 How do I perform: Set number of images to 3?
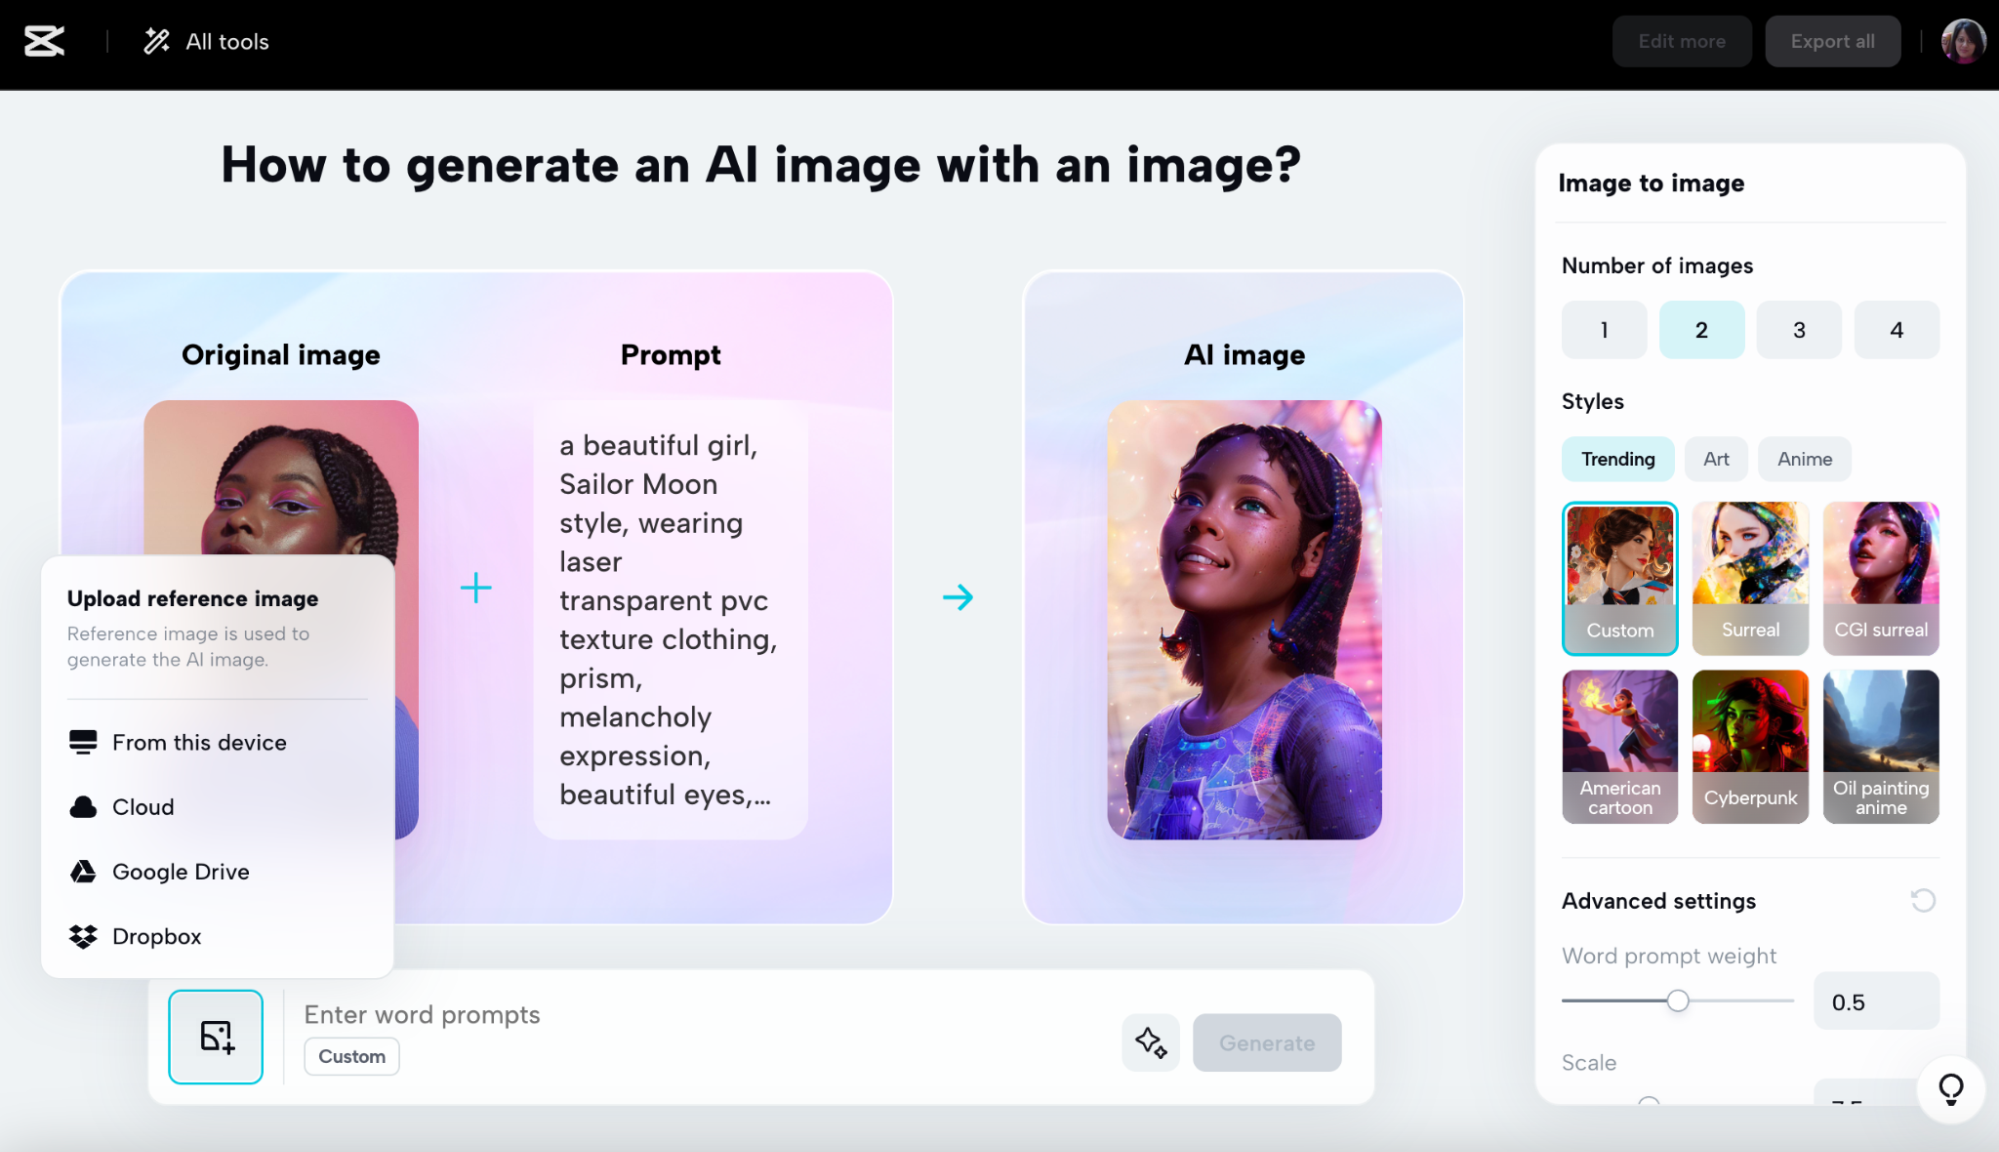pos(1798,330)
